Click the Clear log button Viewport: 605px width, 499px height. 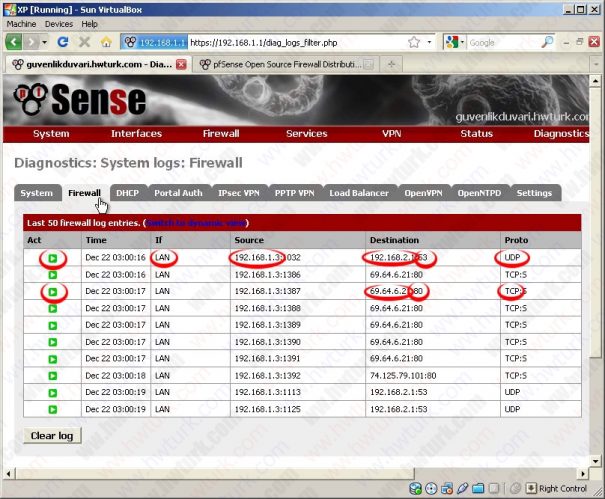click(52, 436)
